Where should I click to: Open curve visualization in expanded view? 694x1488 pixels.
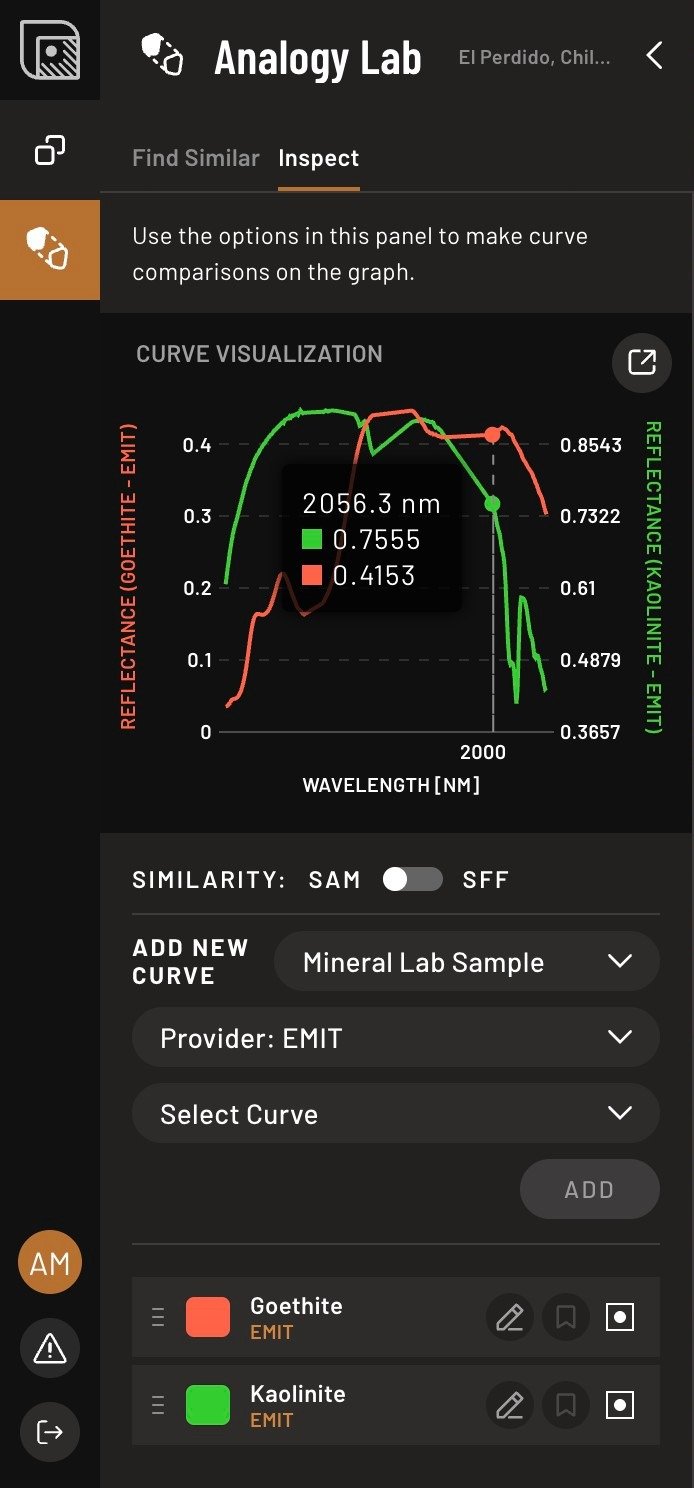(641, 362)
